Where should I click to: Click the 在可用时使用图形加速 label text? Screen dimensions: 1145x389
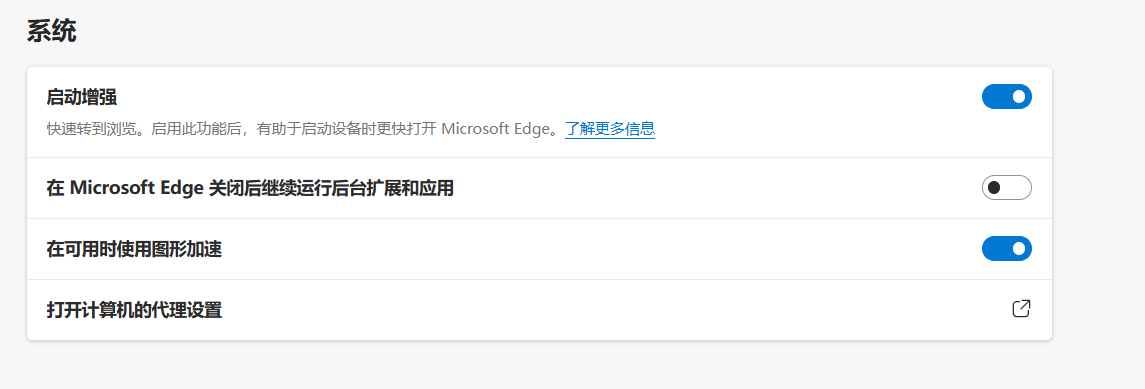[134, 250]
